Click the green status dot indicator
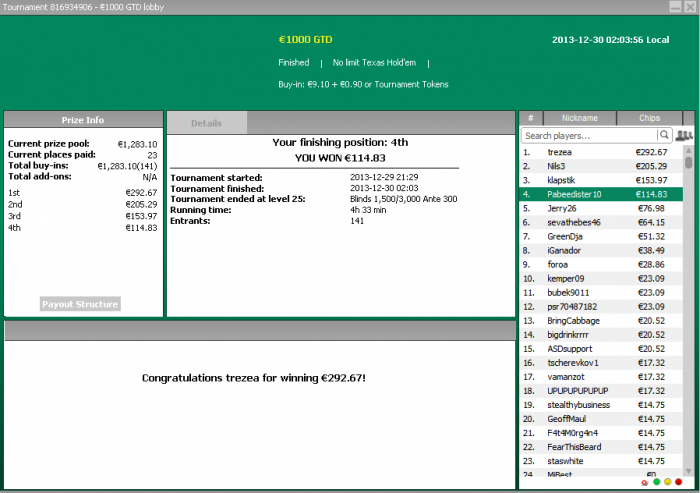 pyautogui.click(x=655, y=482)
